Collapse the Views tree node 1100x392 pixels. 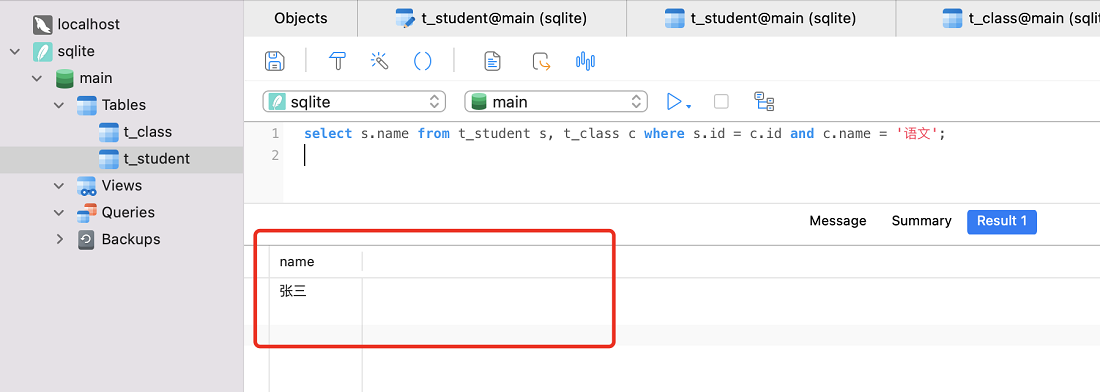(59, 186)
